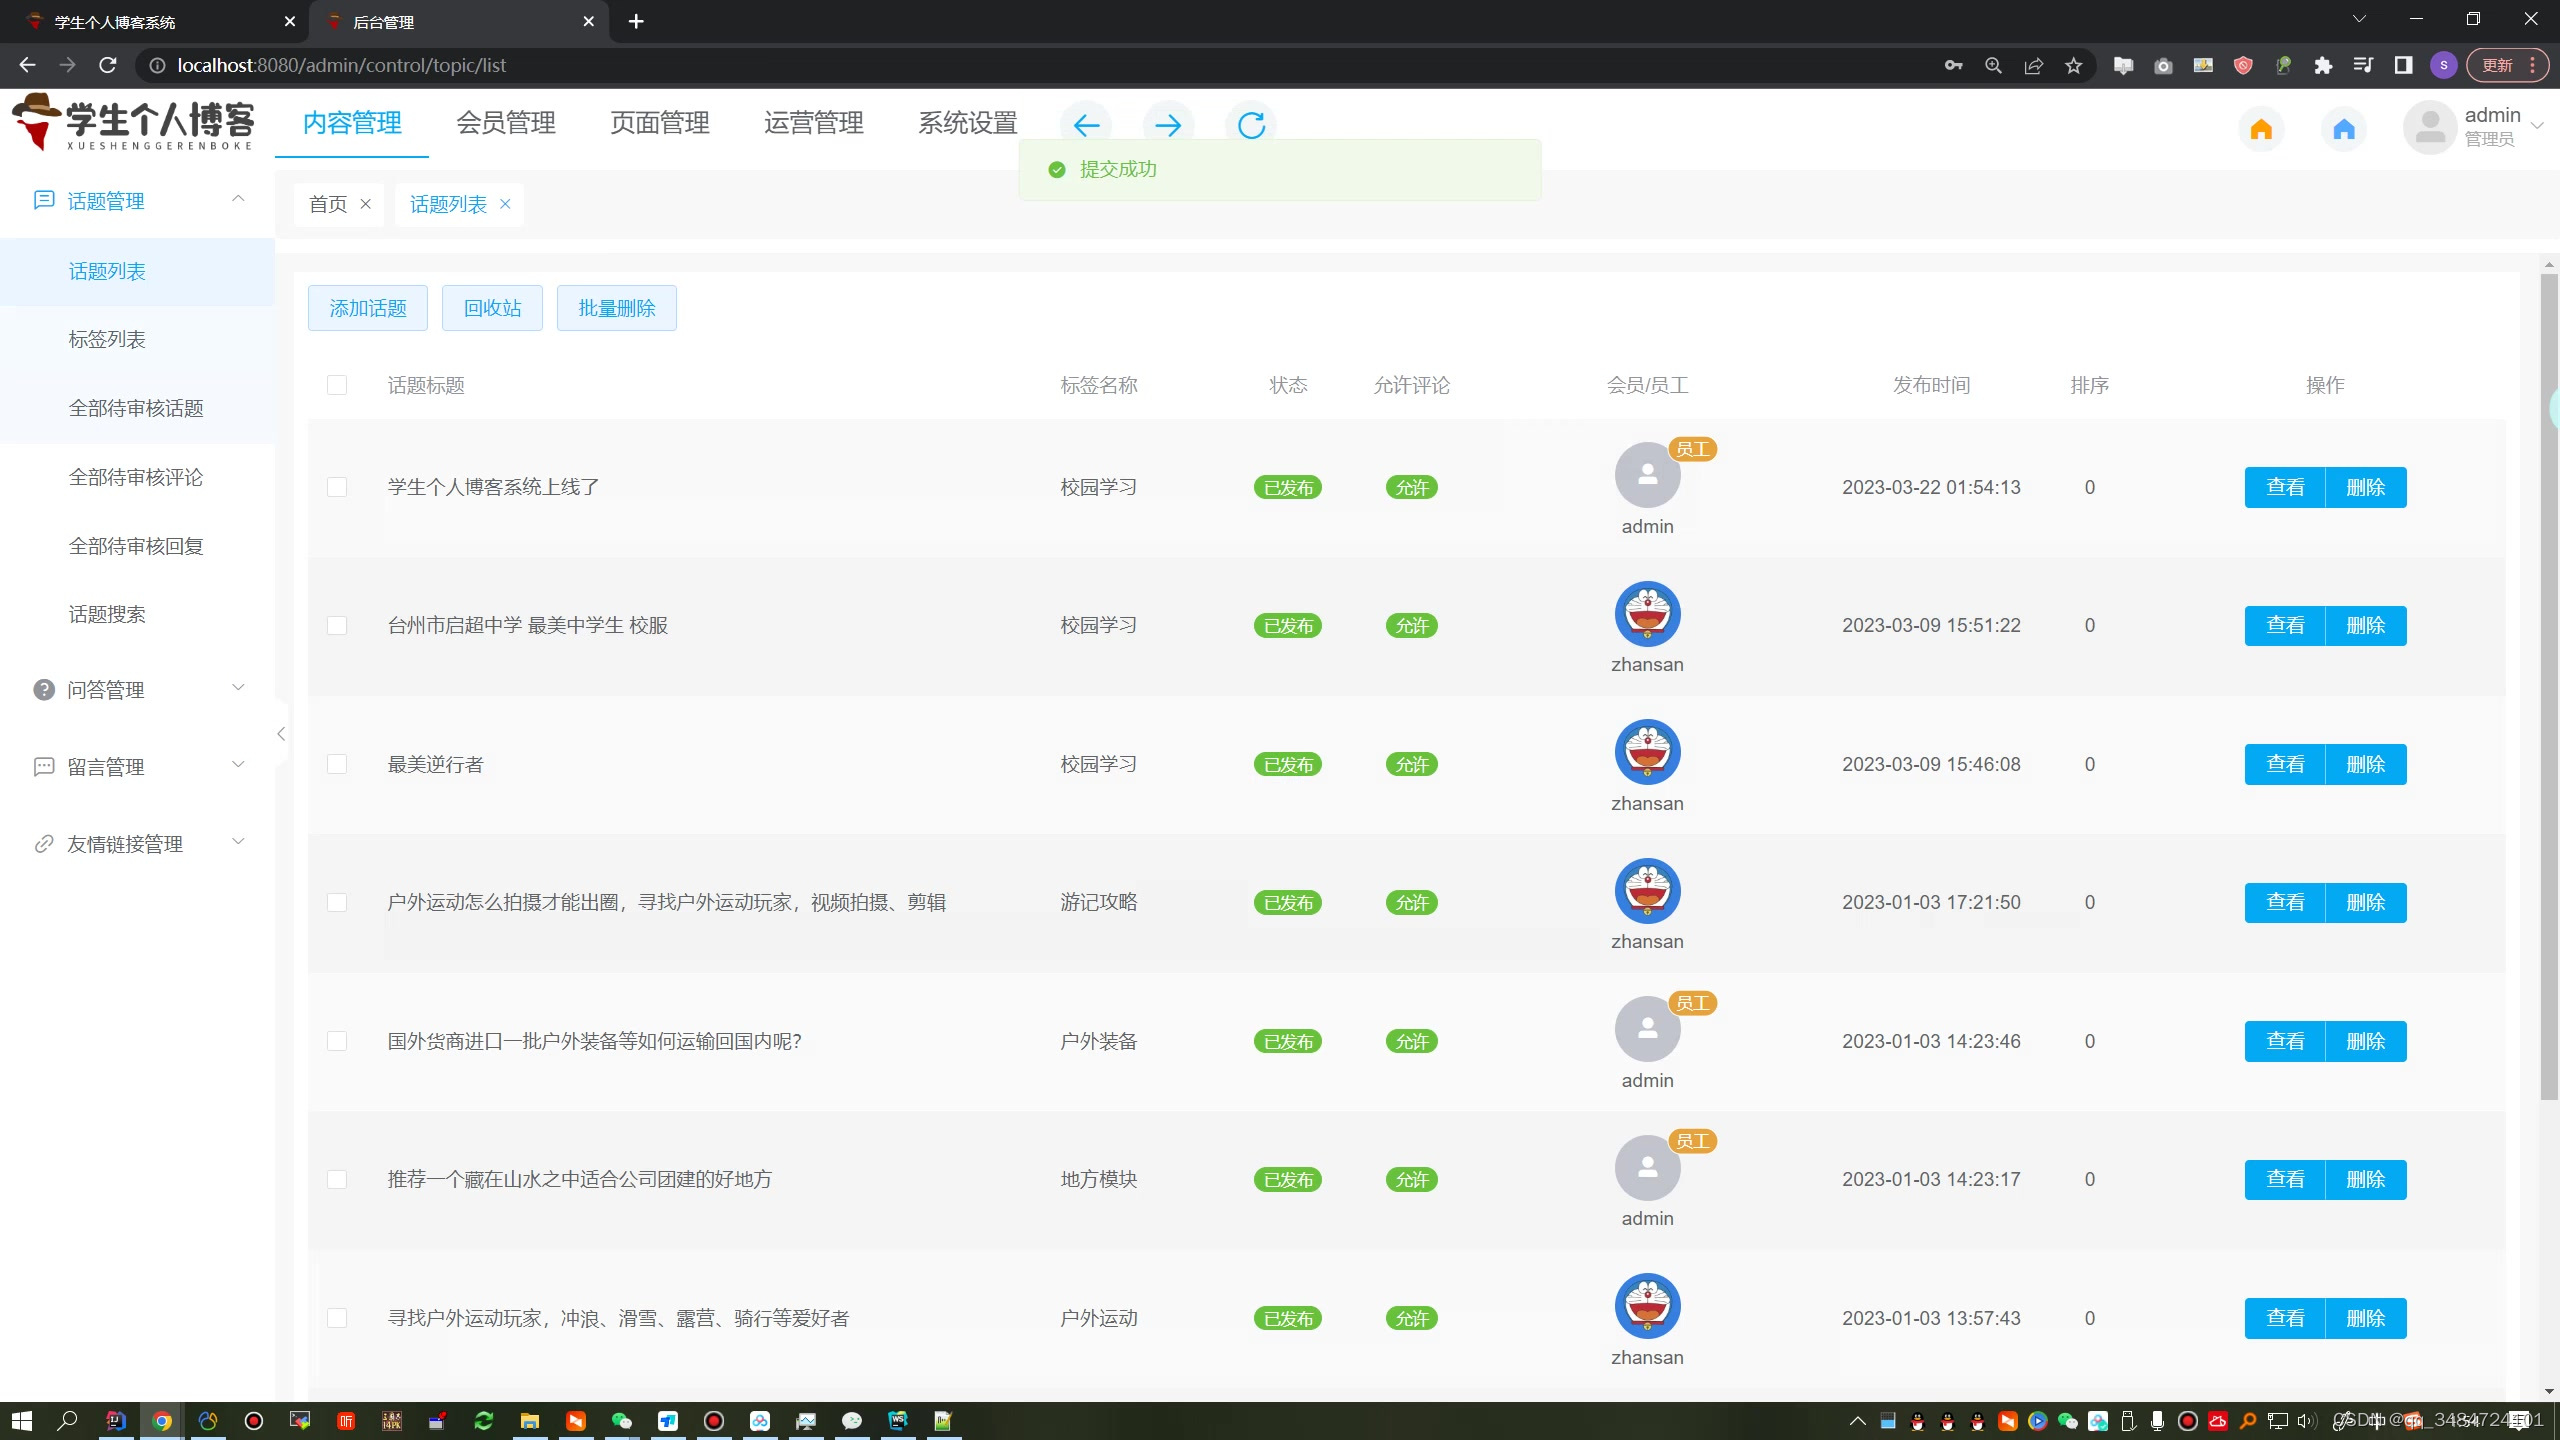Toggle the select-all checkbox in table header
The height and width of the screenshot is (1440, 2560).
pos(337,385)
